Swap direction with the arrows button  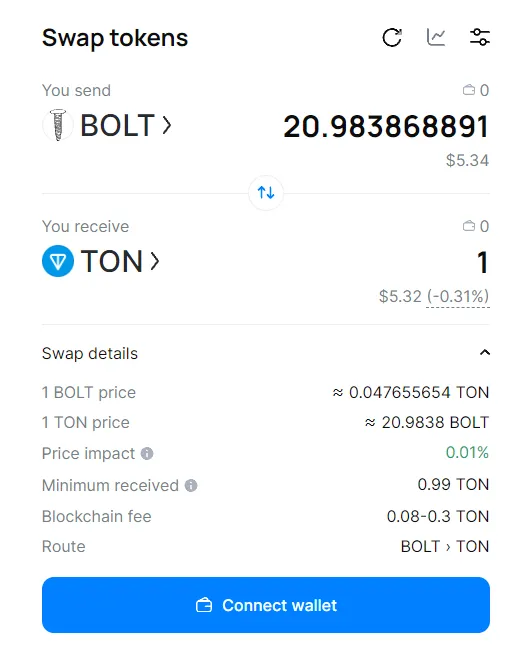pyautogui.click(x=266, y=193)
